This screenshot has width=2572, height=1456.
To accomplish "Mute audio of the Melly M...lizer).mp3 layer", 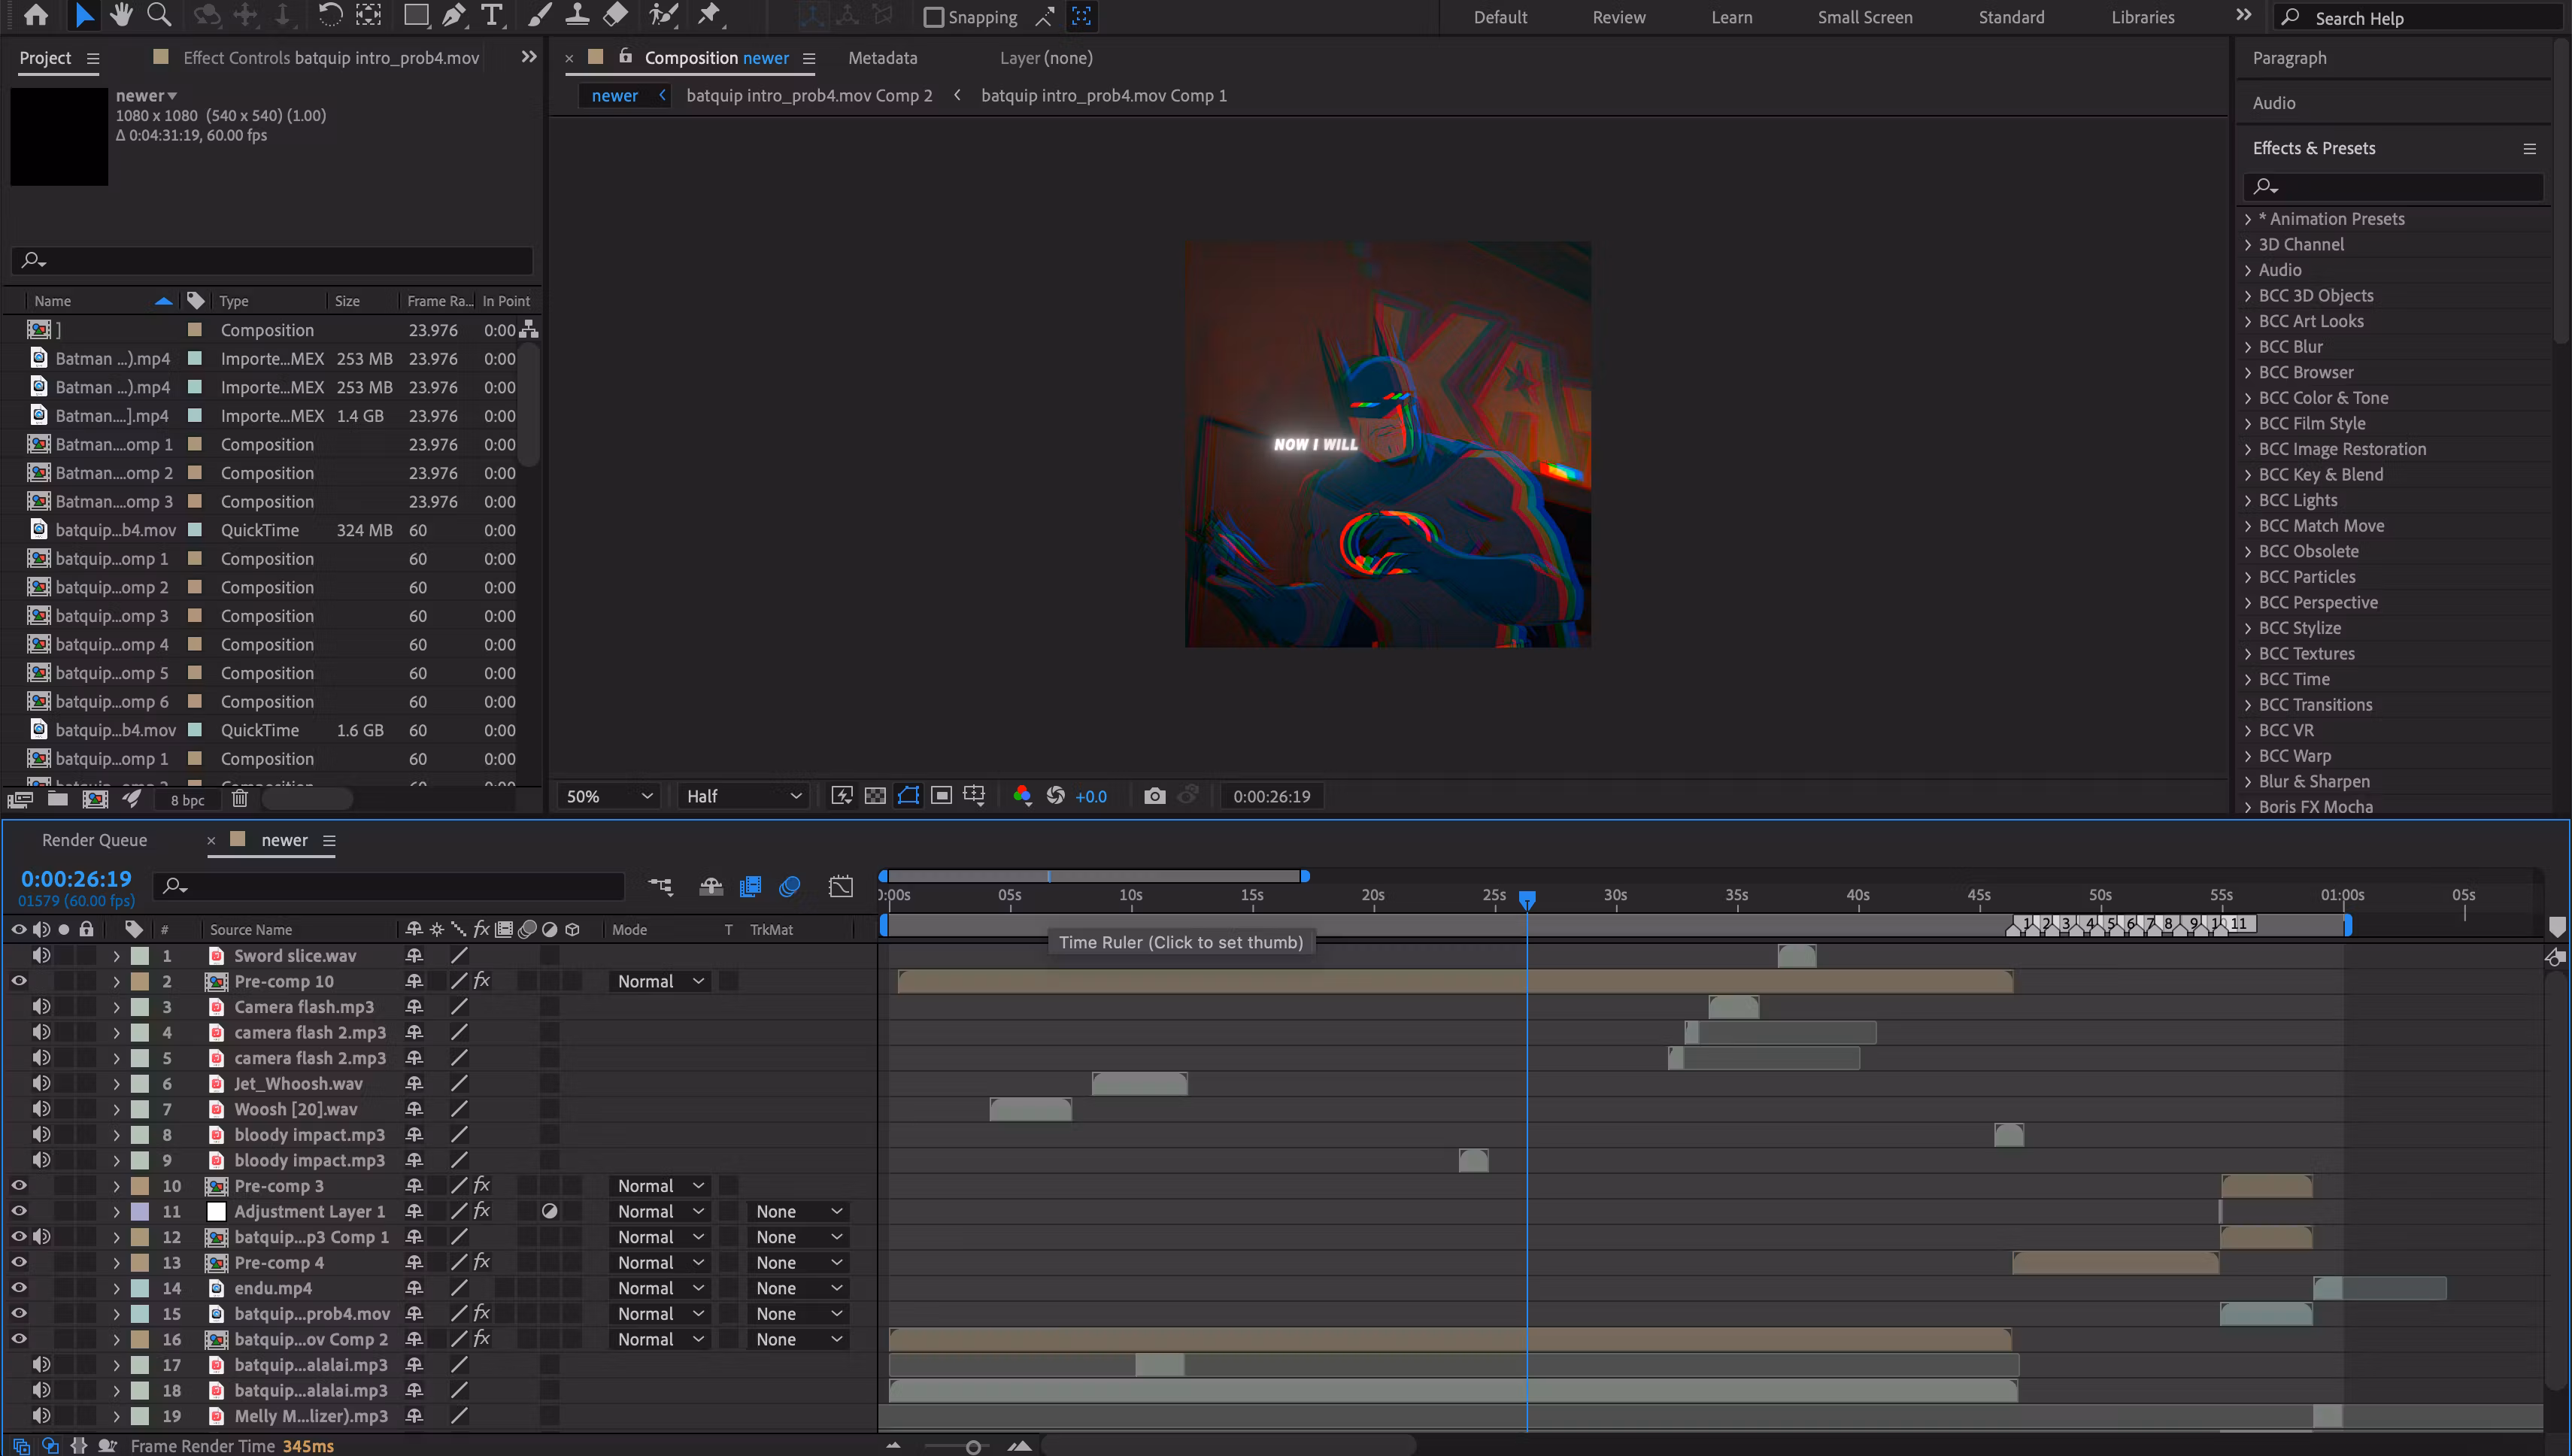I will [41, 1415].
